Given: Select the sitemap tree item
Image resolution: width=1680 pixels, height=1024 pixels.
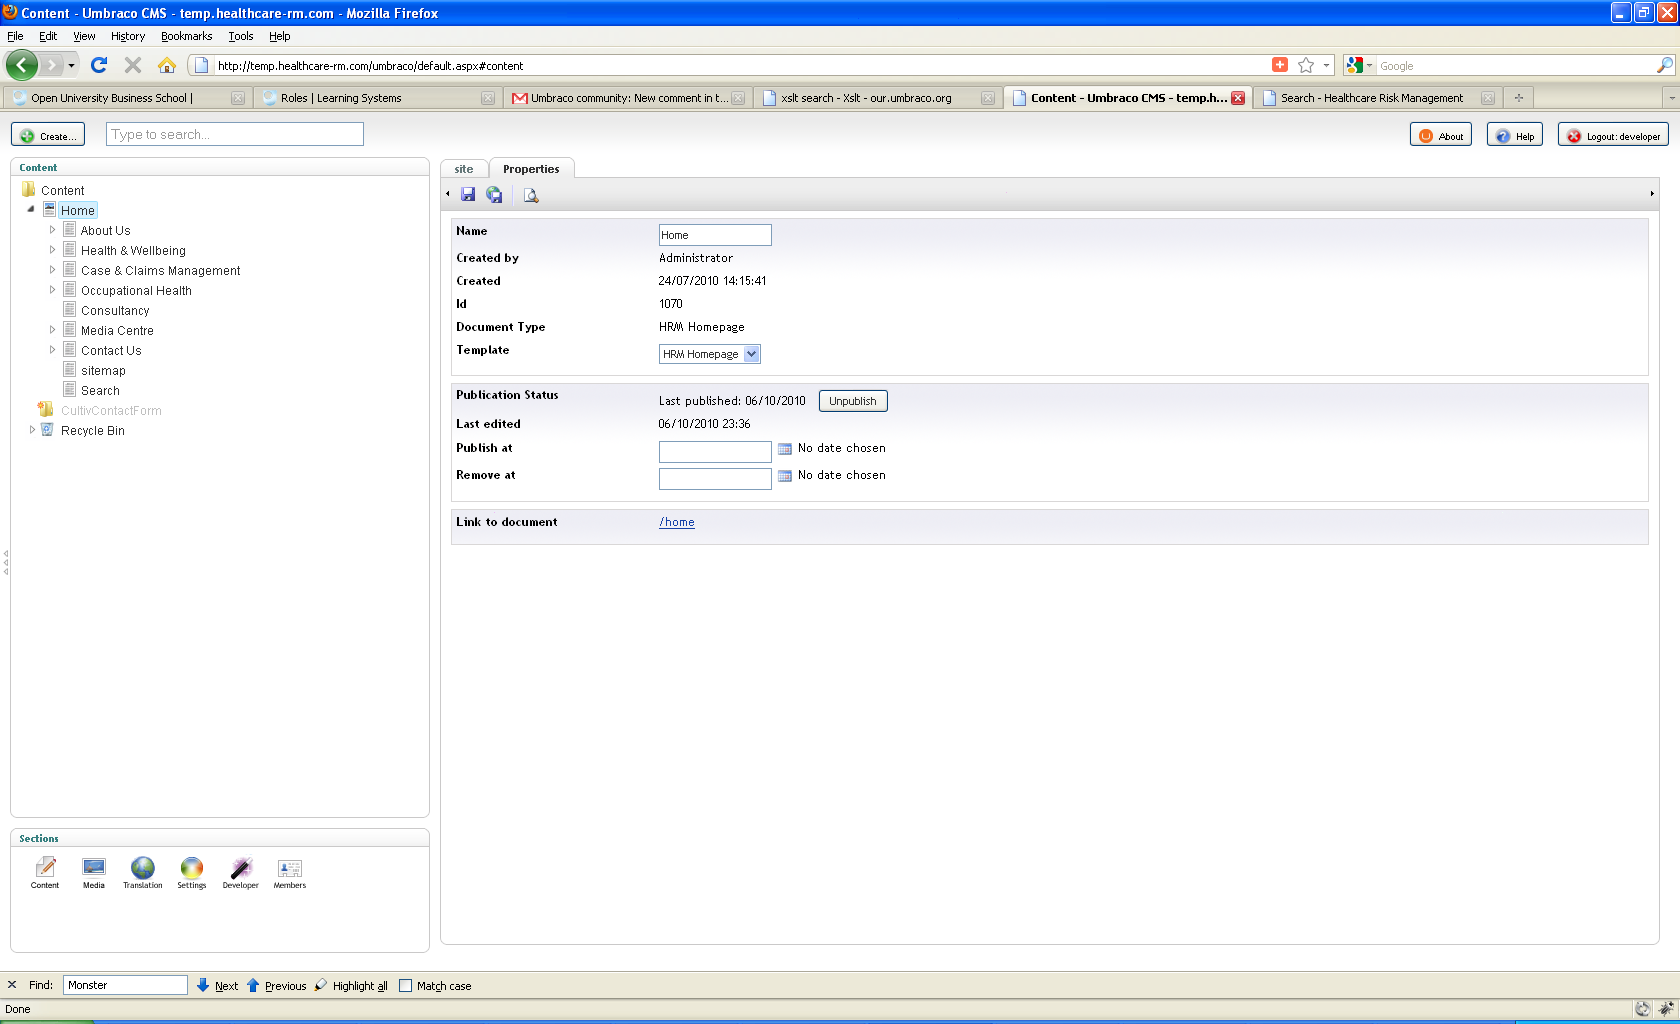Looking at the screenshot, I should click(103, 370).
